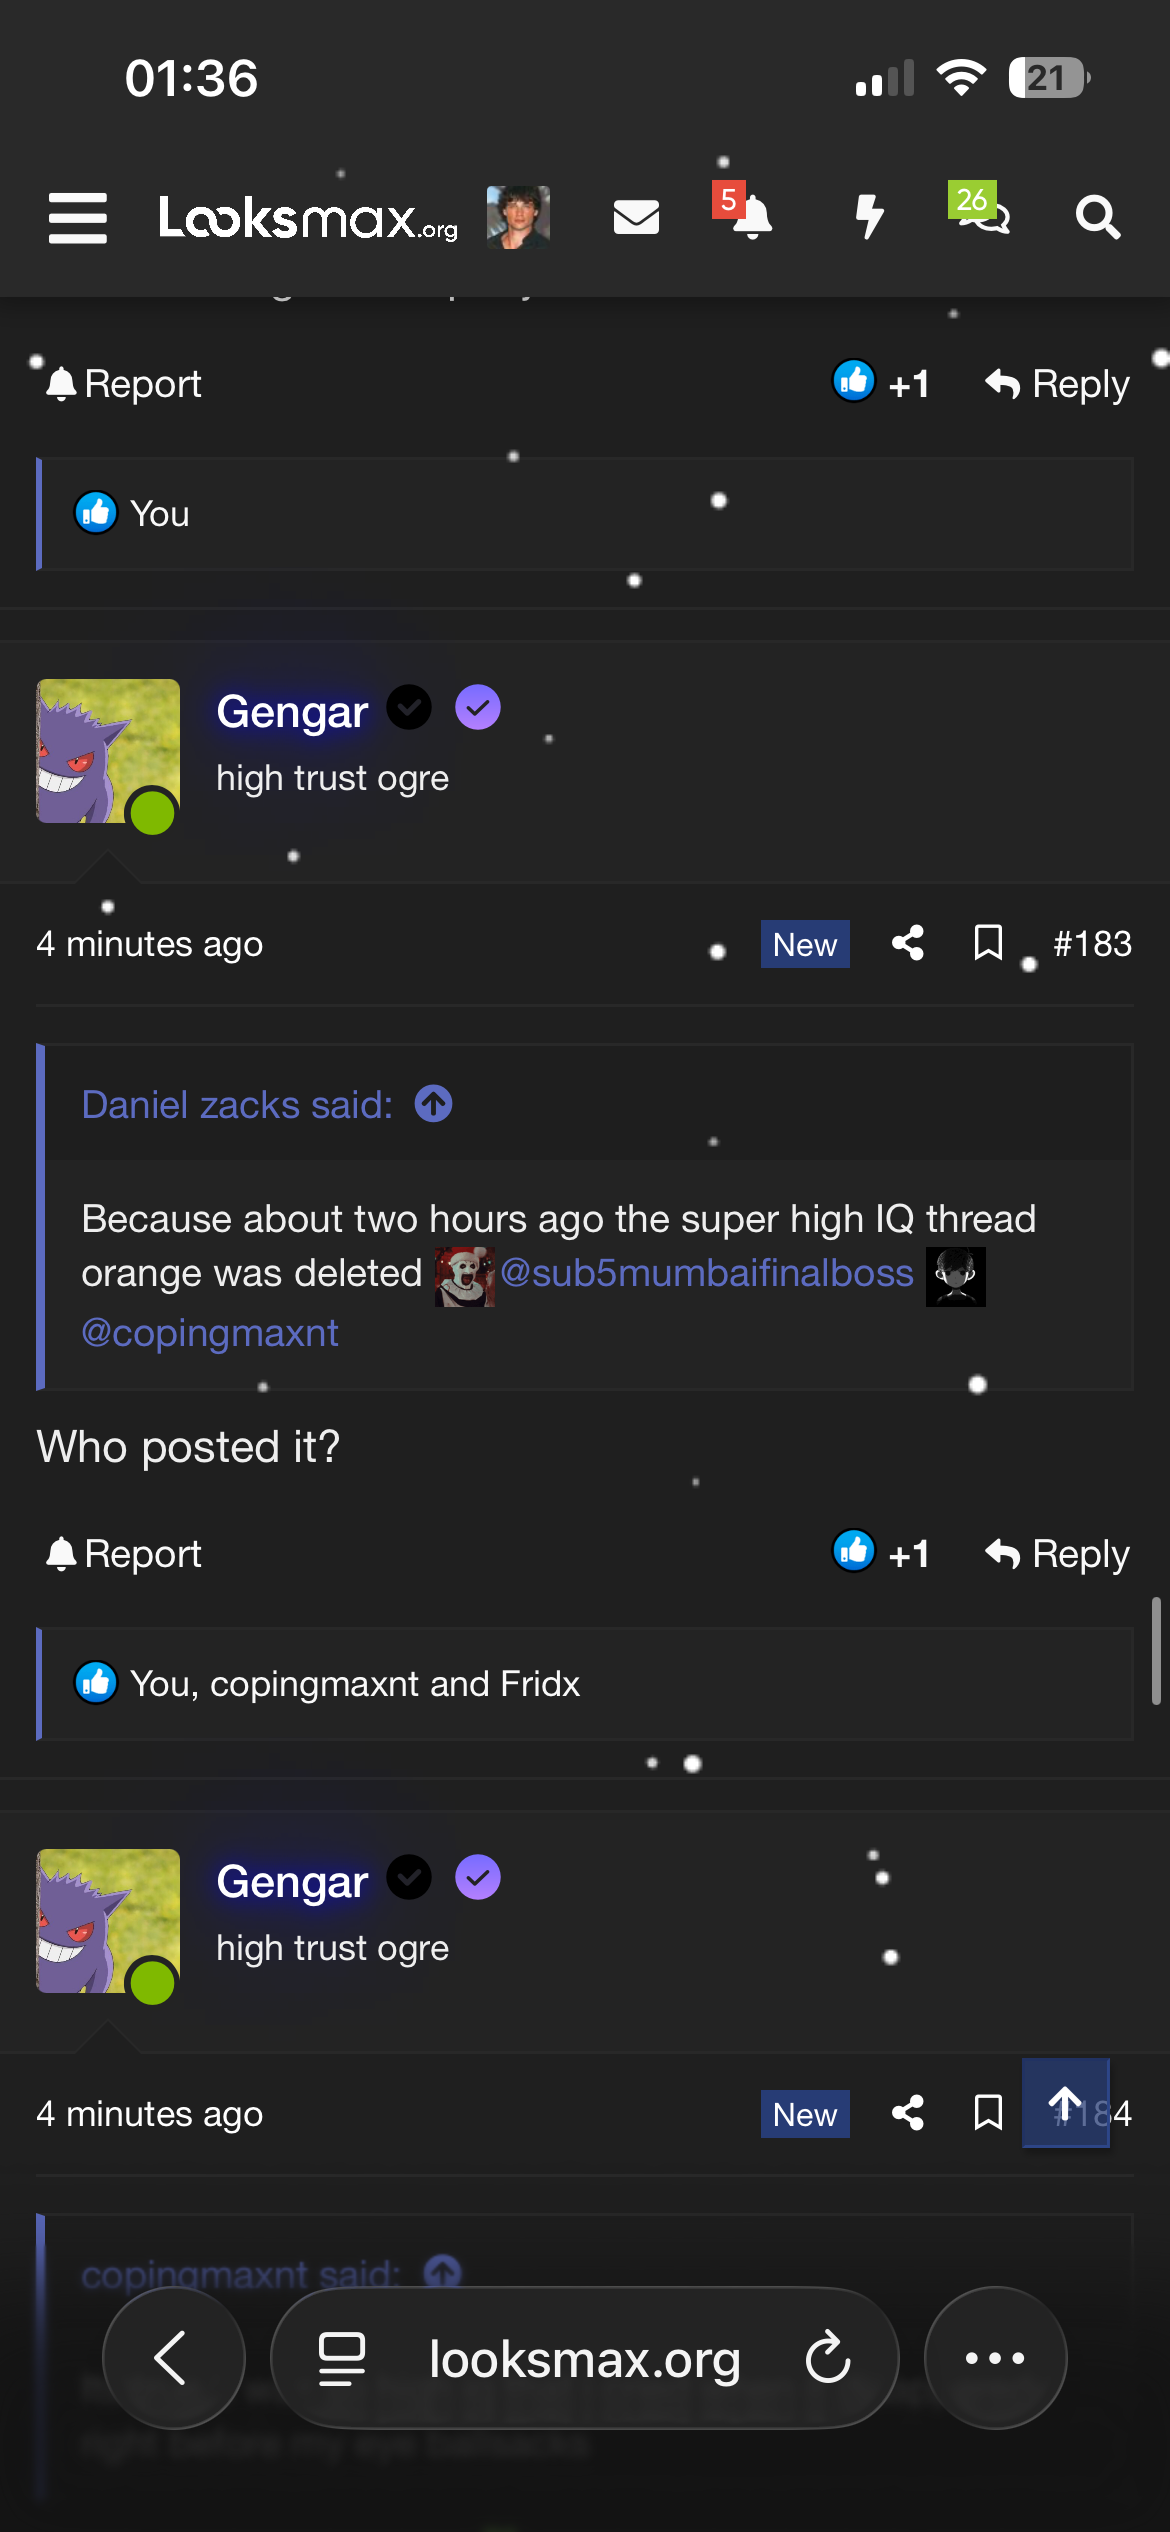Open the conversations icon showing 26

pos(983,213)
